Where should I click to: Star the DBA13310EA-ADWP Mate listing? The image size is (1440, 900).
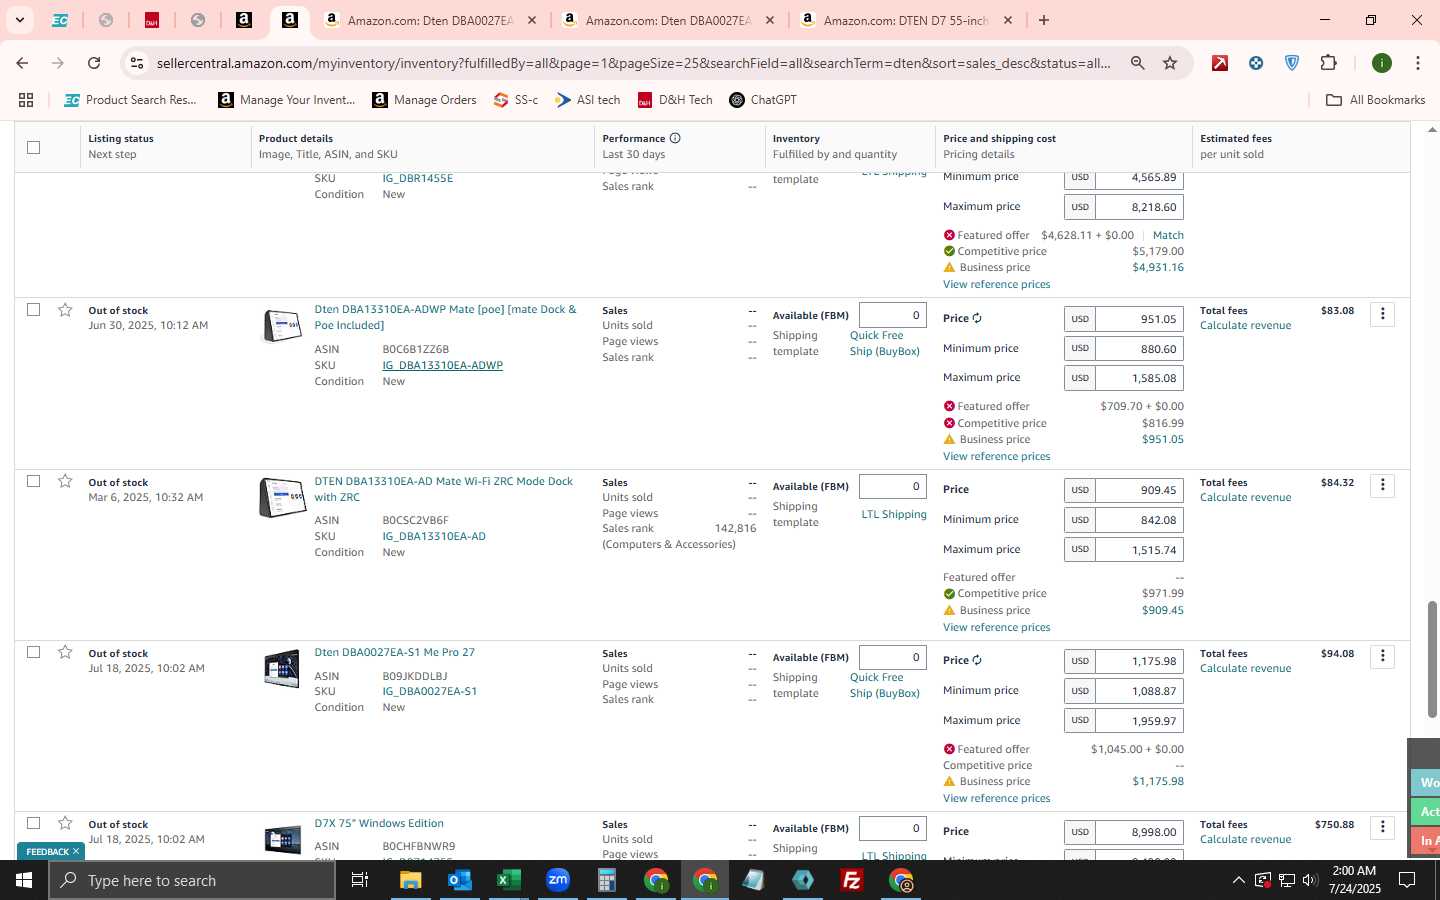(x=65, y=310)
